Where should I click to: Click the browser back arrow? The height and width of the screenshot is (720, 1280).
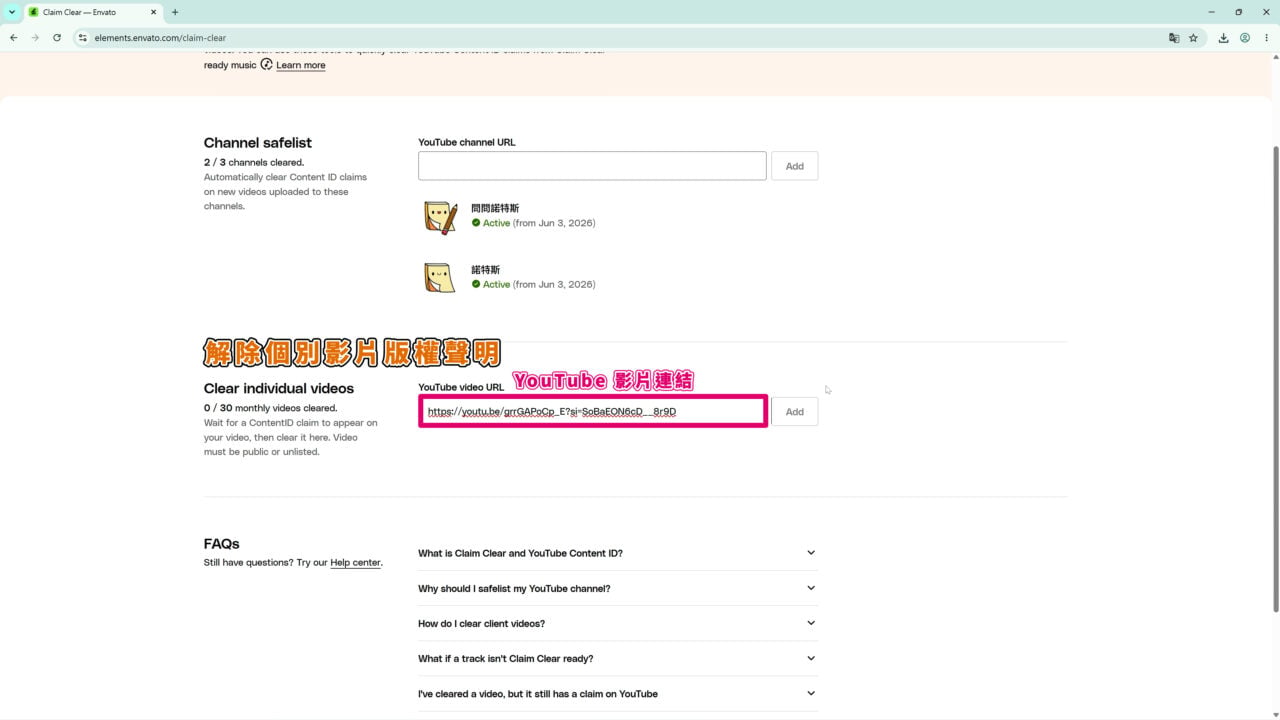pos(13,38)
